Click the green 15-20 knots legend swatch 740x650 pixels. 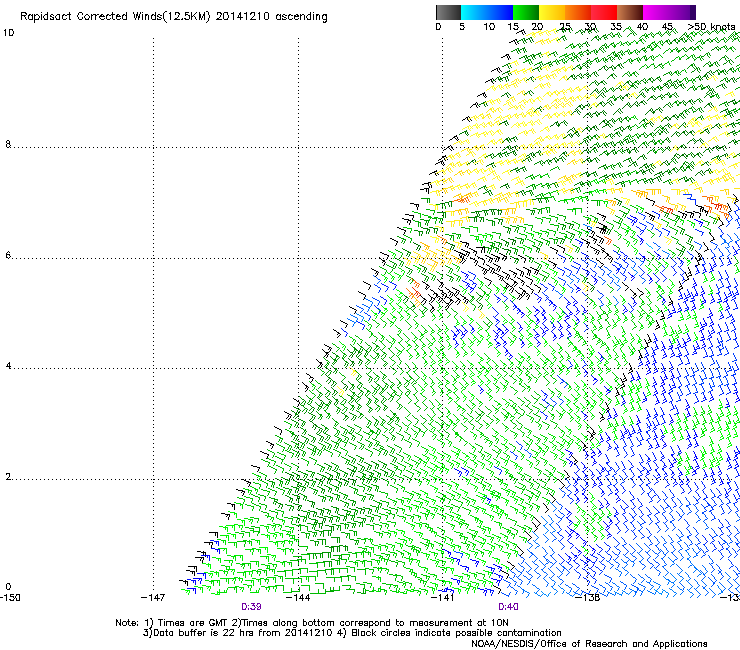coord(526,12)
